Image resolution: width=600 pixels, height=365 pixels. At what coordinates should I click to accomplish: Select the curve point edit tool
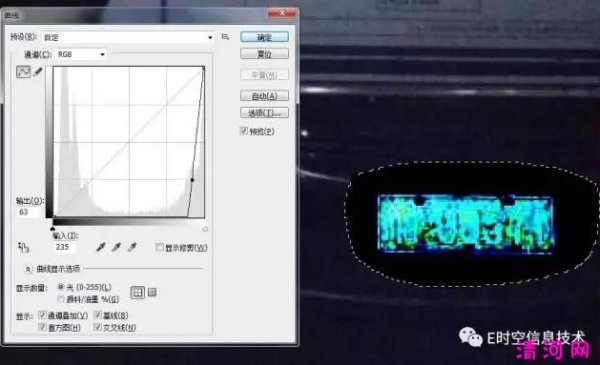pos(23,72)
